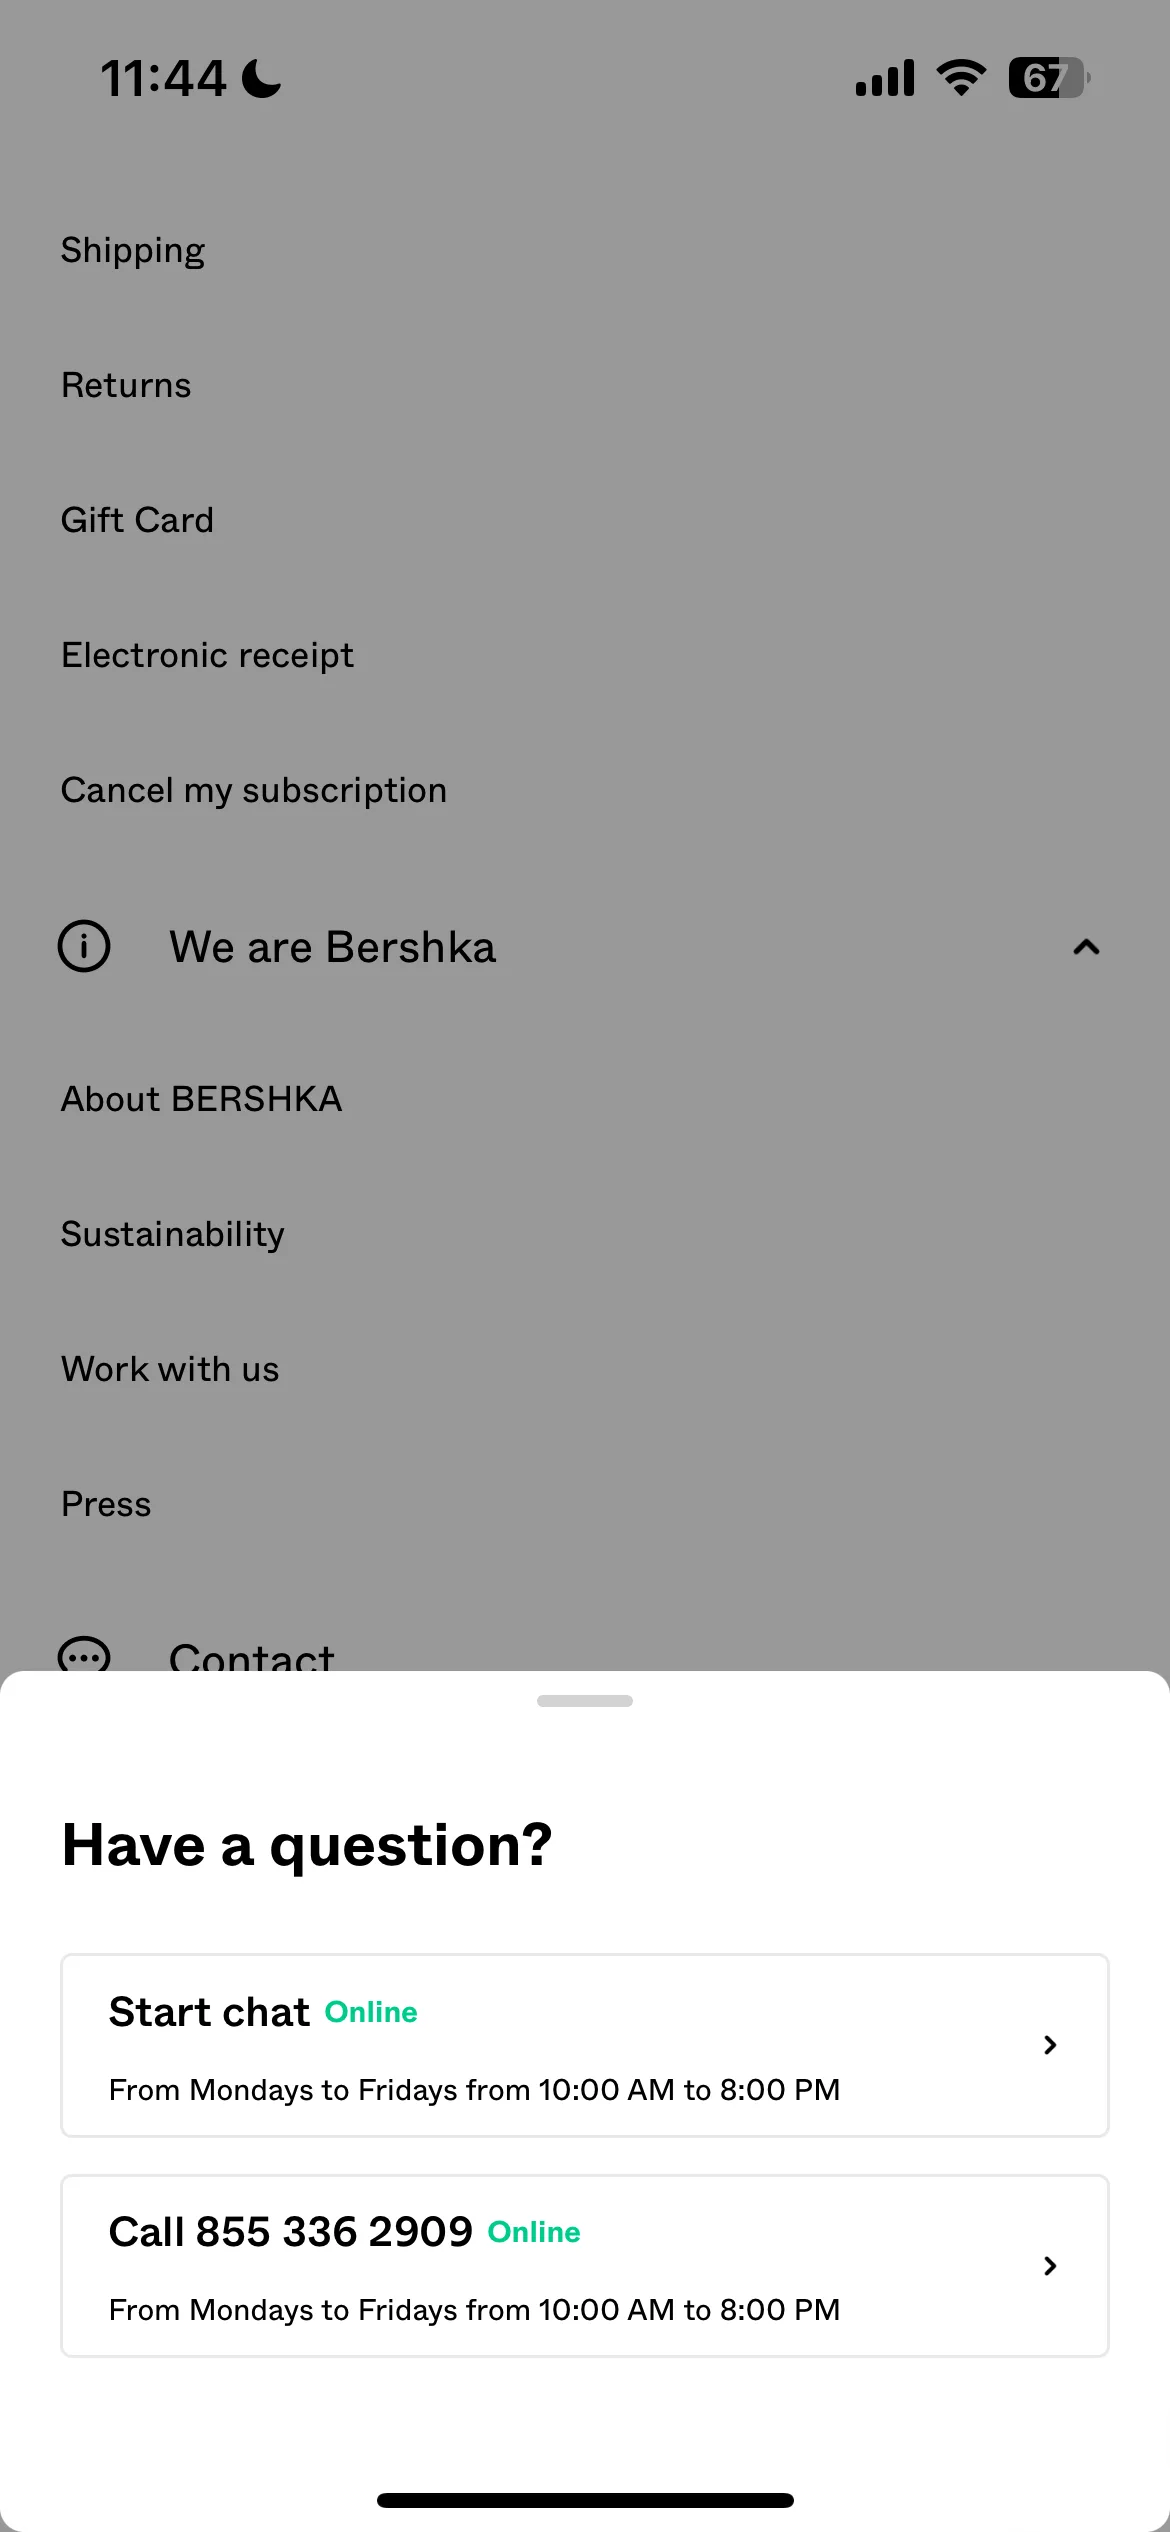The width and height of the screenshot is (1170, 2532).
Task: Open the Shipping help page
Action: pos(133,250)
